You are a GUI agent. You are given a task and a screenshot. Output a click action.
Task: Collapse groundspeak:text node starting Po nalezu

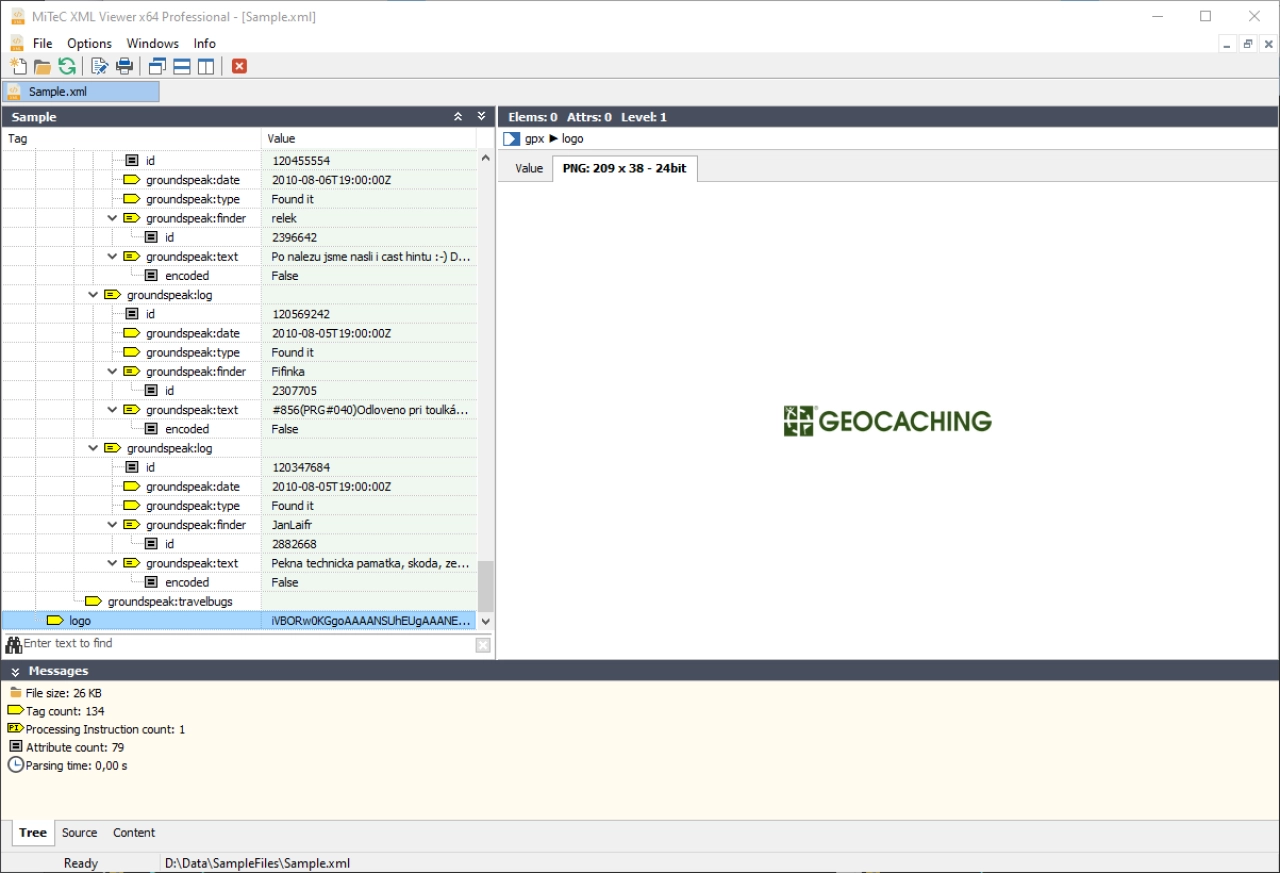113,257
